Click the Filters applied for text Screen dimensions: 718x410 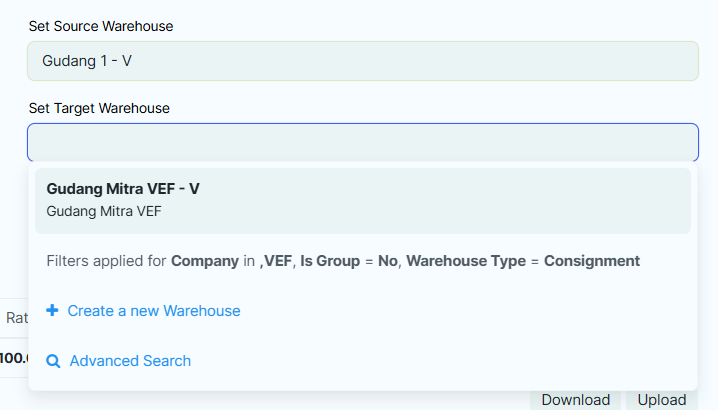[106, 261]
